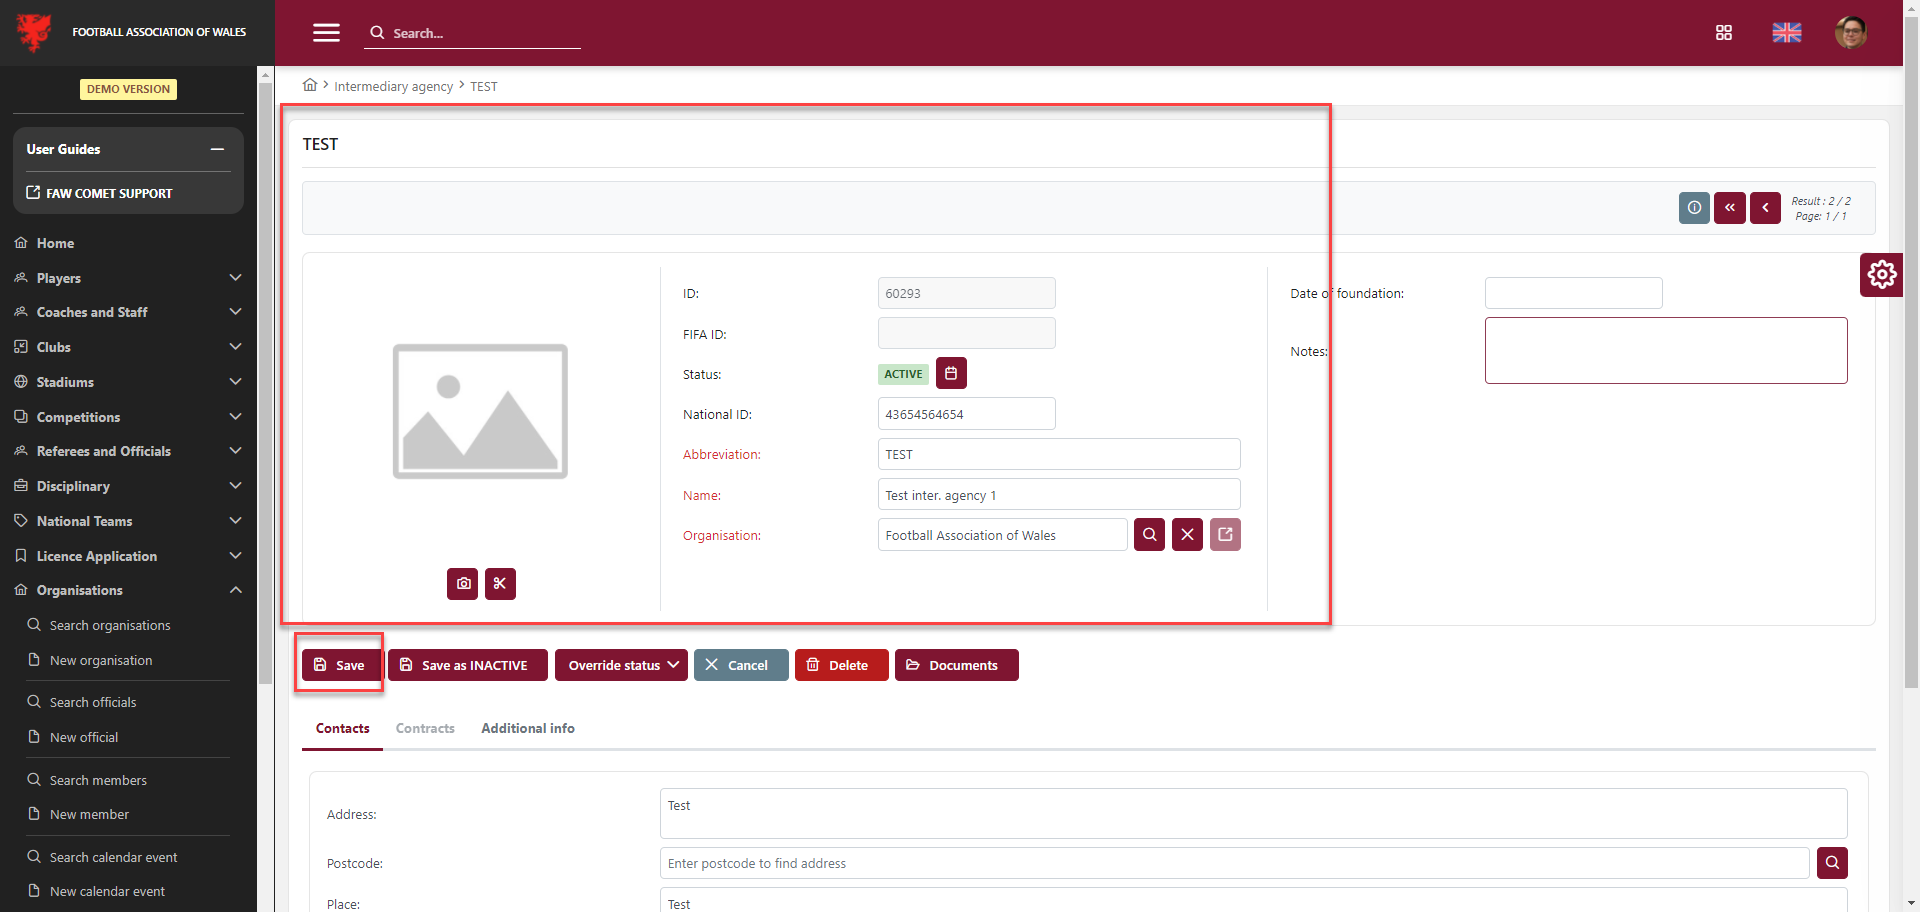Open the apps grid icon

pos(1723,33)
